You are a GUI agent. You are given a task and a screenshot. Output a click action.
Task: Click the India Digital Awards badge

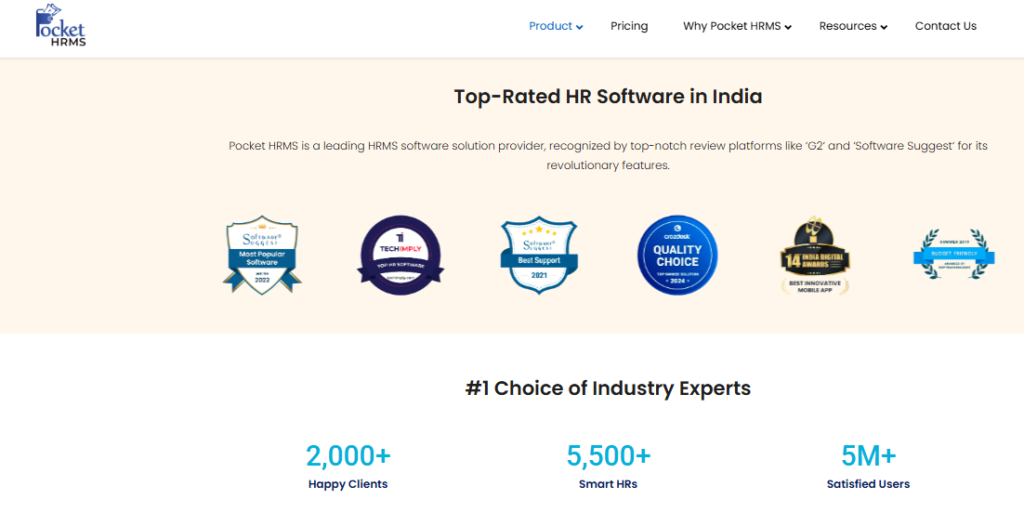[815, 255]
